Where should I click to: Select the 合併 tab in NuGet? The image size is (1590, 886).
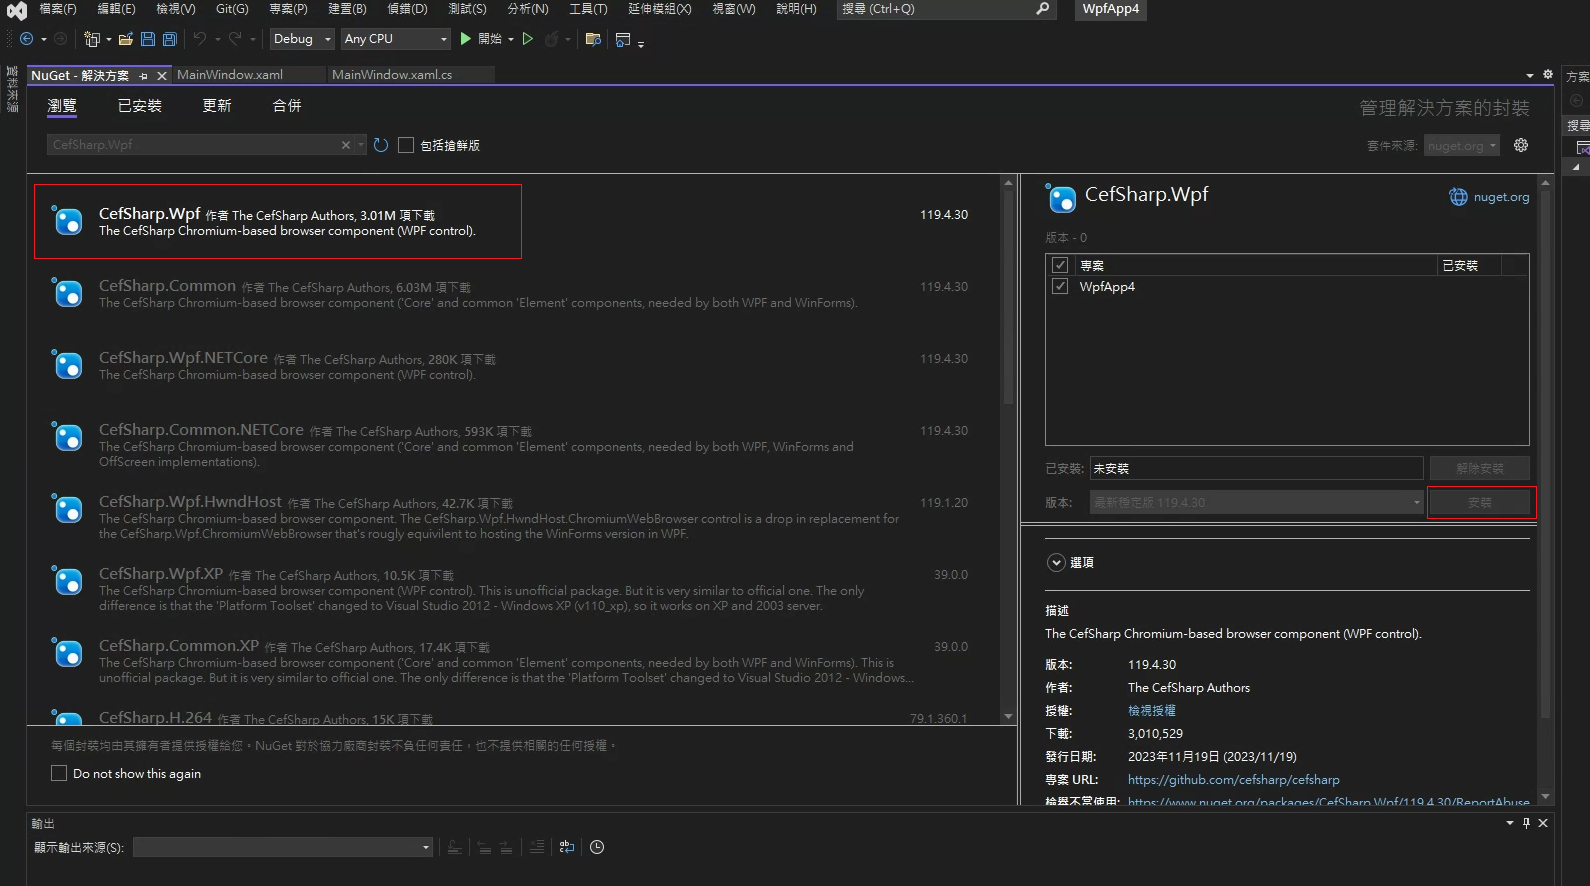pyautogui.click(x=287, y=105)
